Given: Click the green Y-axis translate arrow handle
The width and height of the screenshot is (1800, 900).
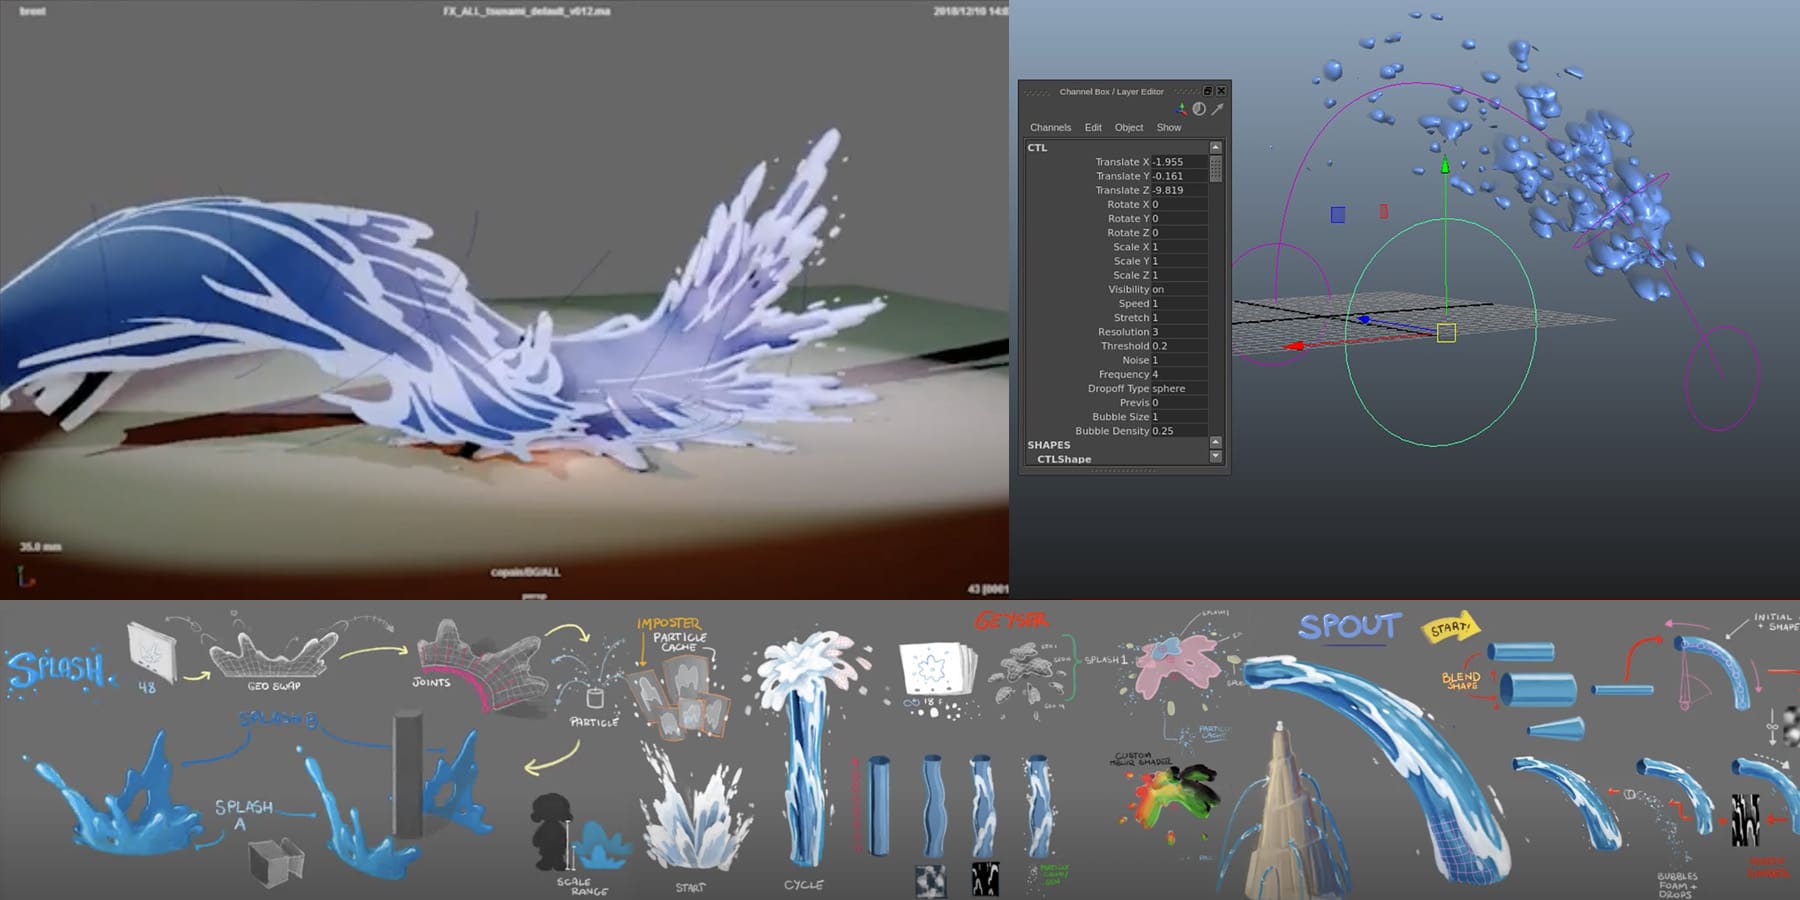Looking at the screenshot, I should click(x=1444, y=165).
